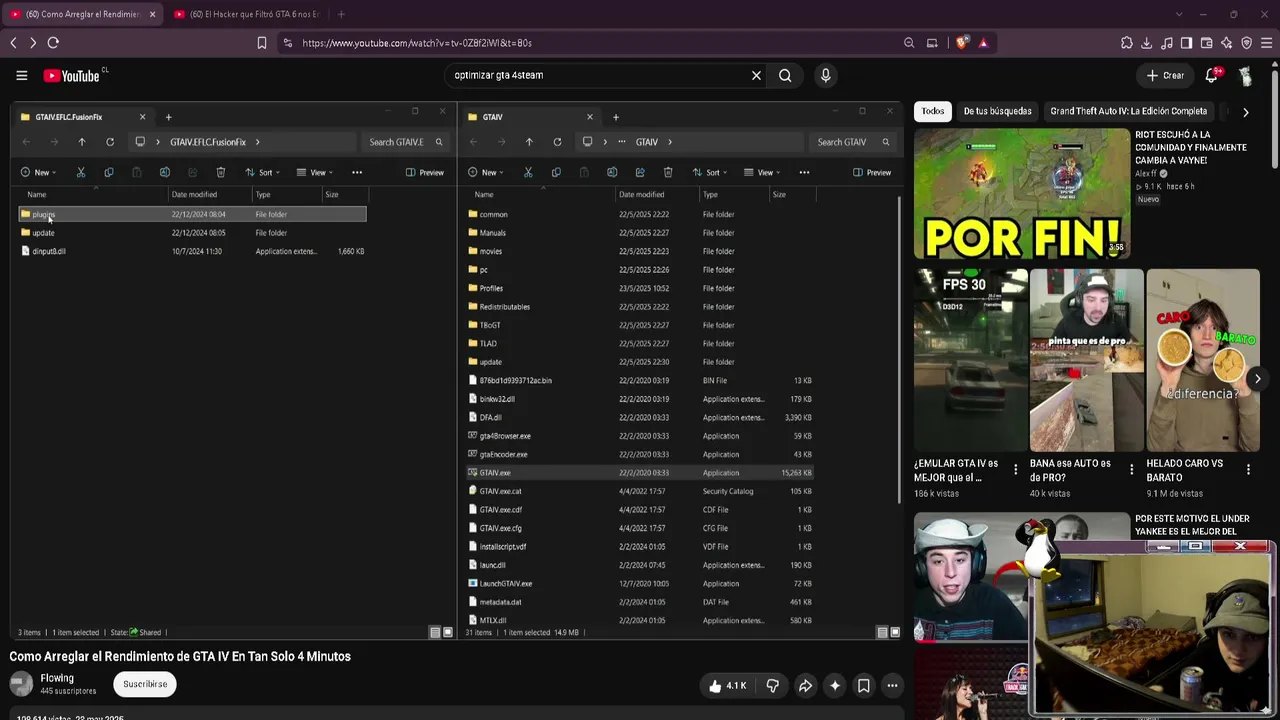The height and width of the screenshot is (720, 1280).
Task: Open Sort dropdown in GTAIV window
Action: coord(710,172)
